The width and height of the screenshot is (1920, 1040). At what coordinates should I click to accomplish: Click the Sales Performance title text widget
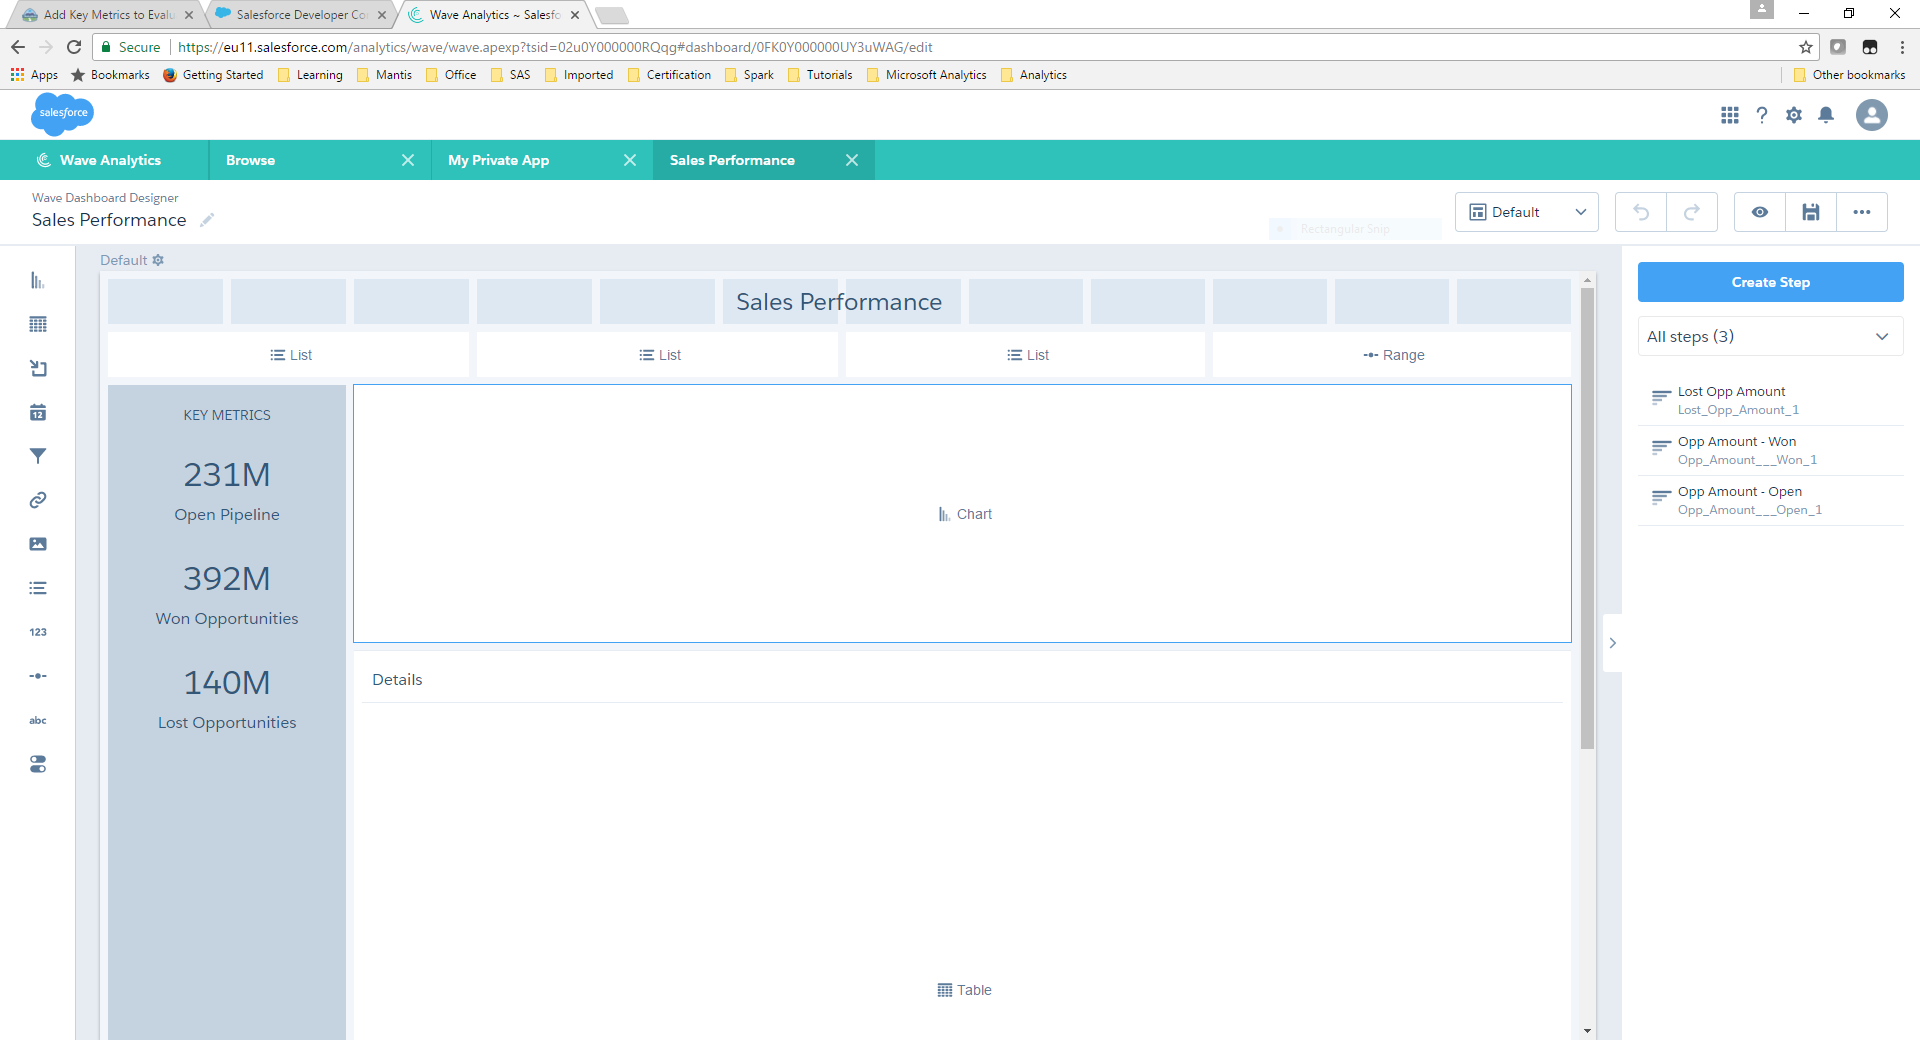tap(839, 302)
